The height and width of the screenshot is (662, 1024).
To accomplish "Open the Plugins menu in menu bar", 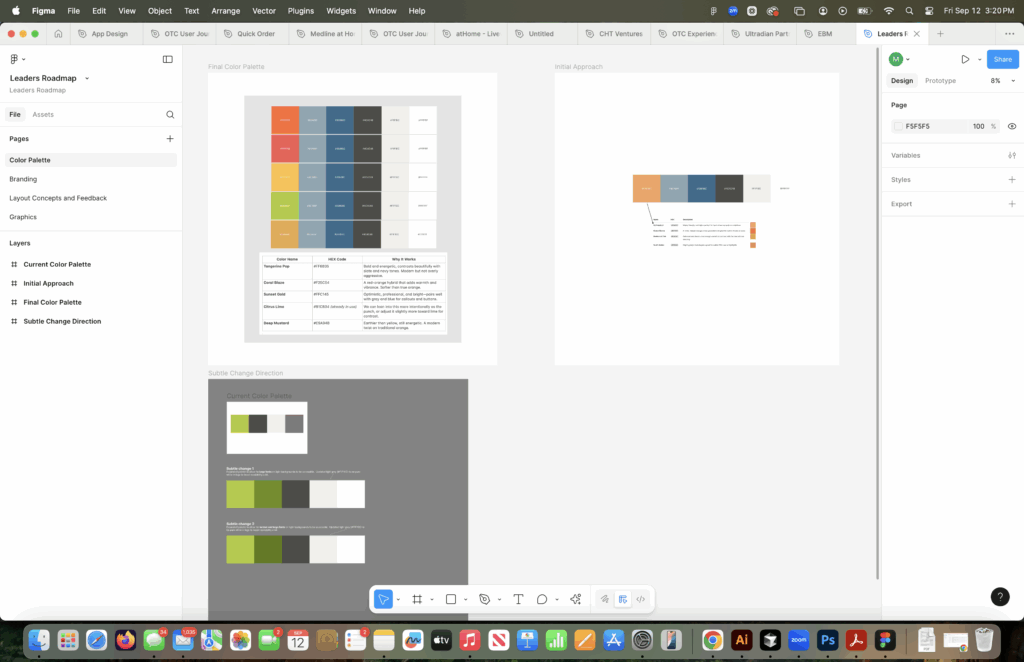I will click(x=300, y=11).
